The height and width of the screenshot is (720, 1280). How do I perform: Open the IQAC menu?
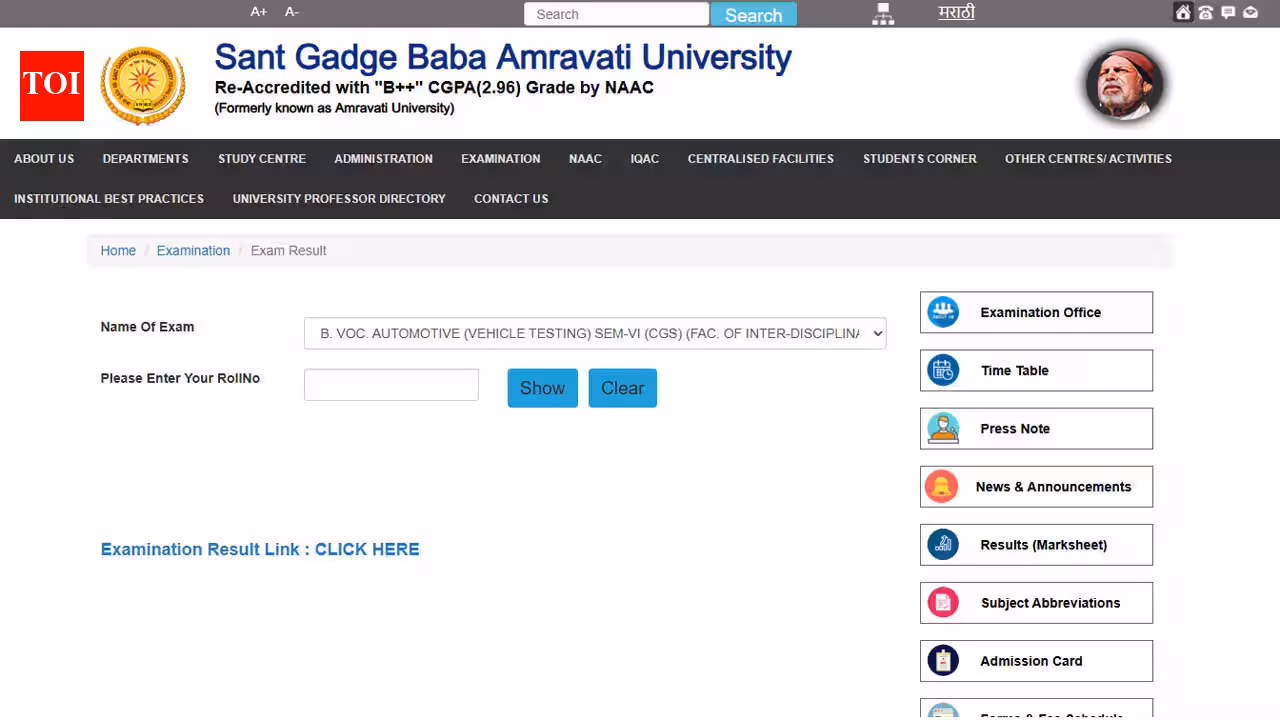[x=644, y=159]
